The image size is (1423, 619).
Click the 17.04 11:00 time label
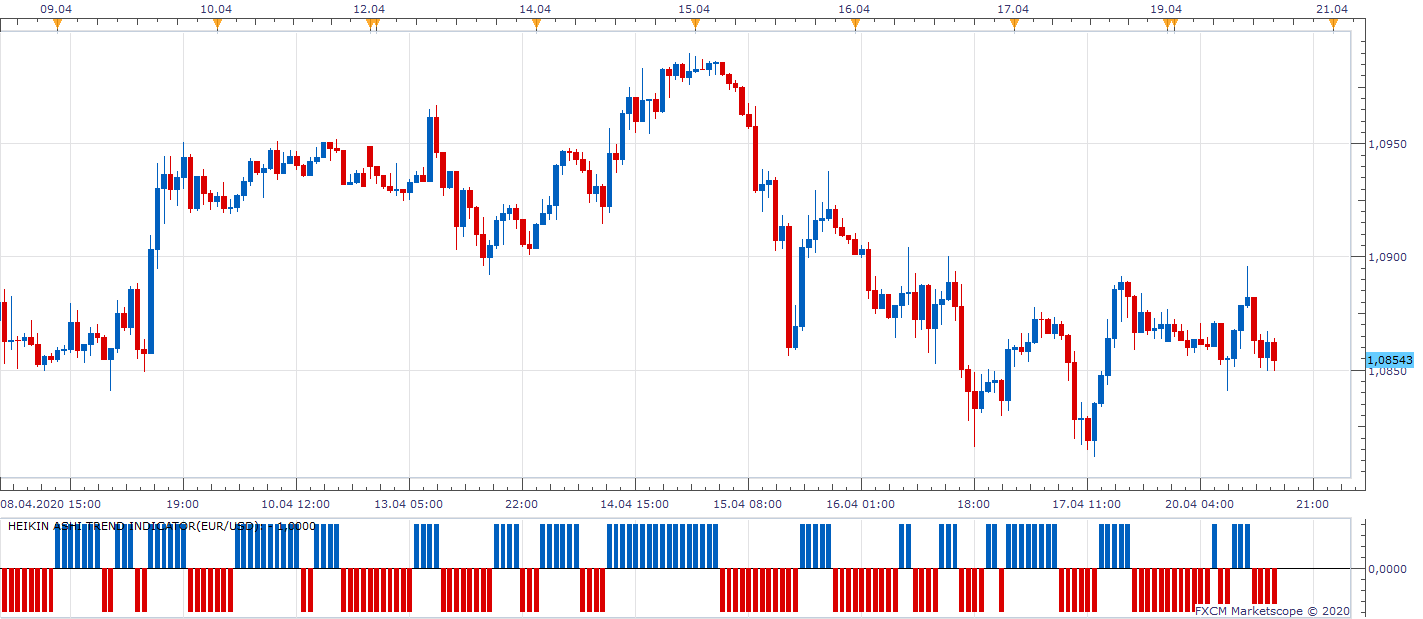1087,504
